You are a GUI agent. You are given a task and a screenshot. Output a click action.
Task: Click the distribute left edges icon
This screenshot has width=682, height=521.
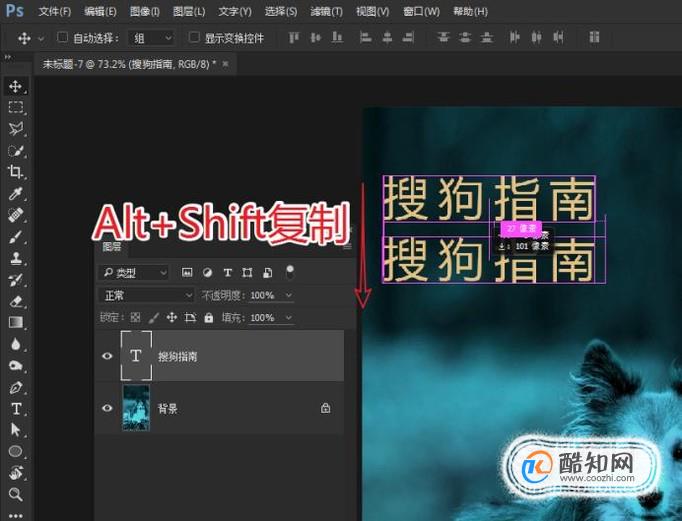[515, 38]
